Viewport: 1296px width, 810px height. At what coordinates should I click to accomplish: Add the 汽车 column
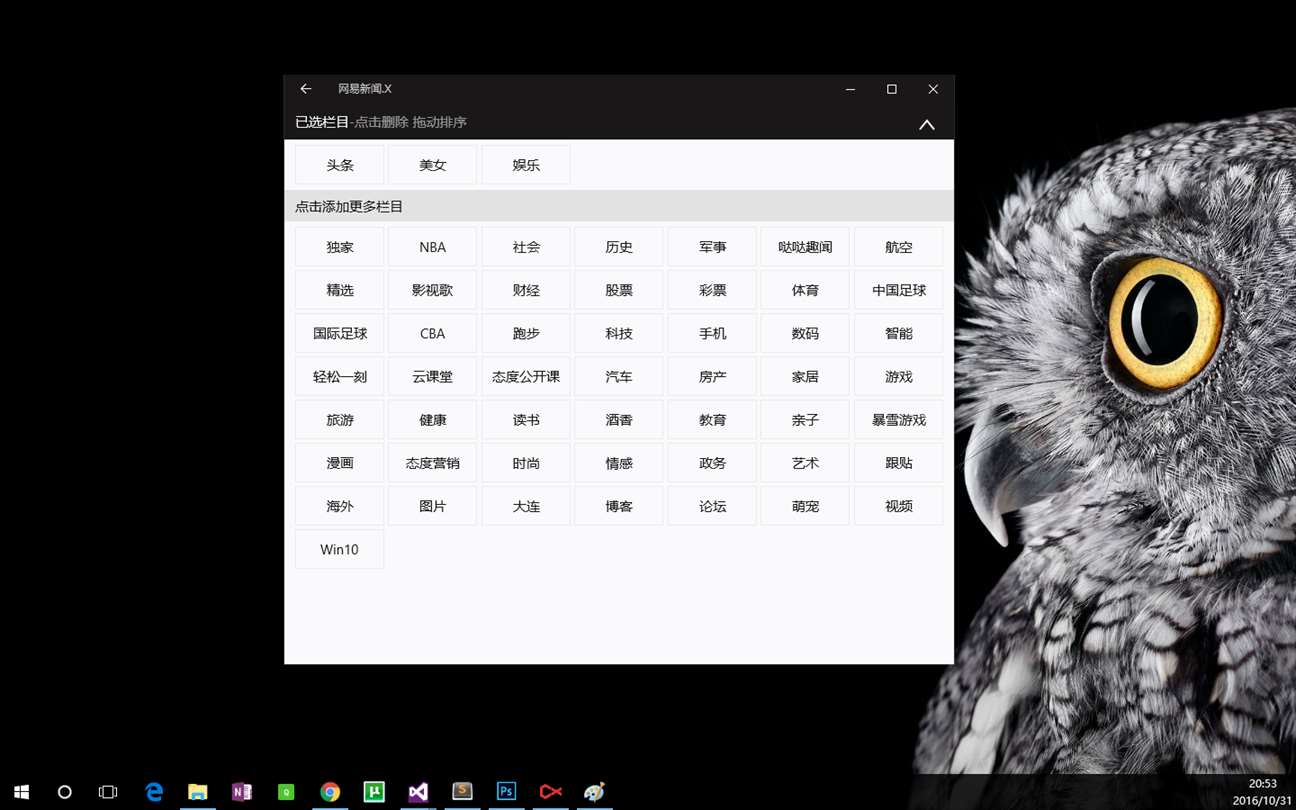pos(619,377)
